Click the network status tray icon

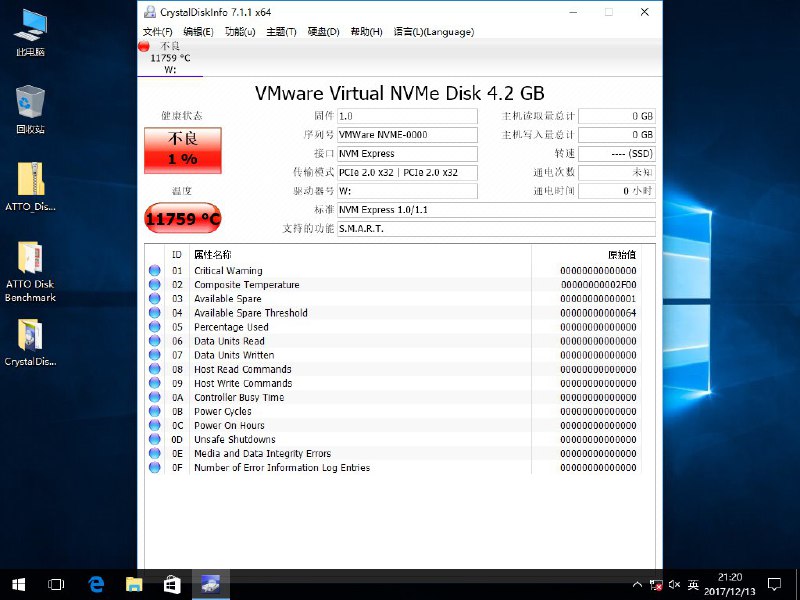pyautogui.click(x=656, y=585)
